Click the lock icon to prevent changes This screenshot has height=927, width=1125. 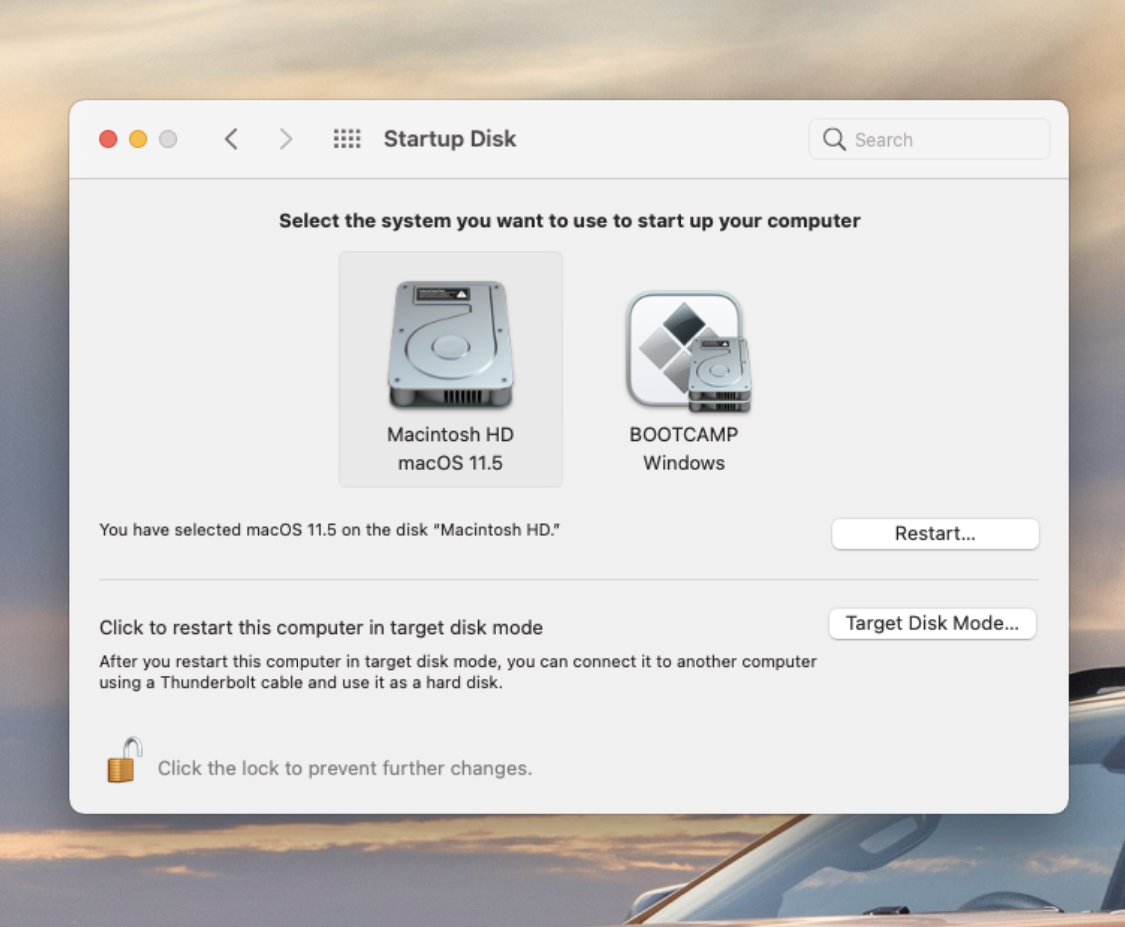[124, 760]
